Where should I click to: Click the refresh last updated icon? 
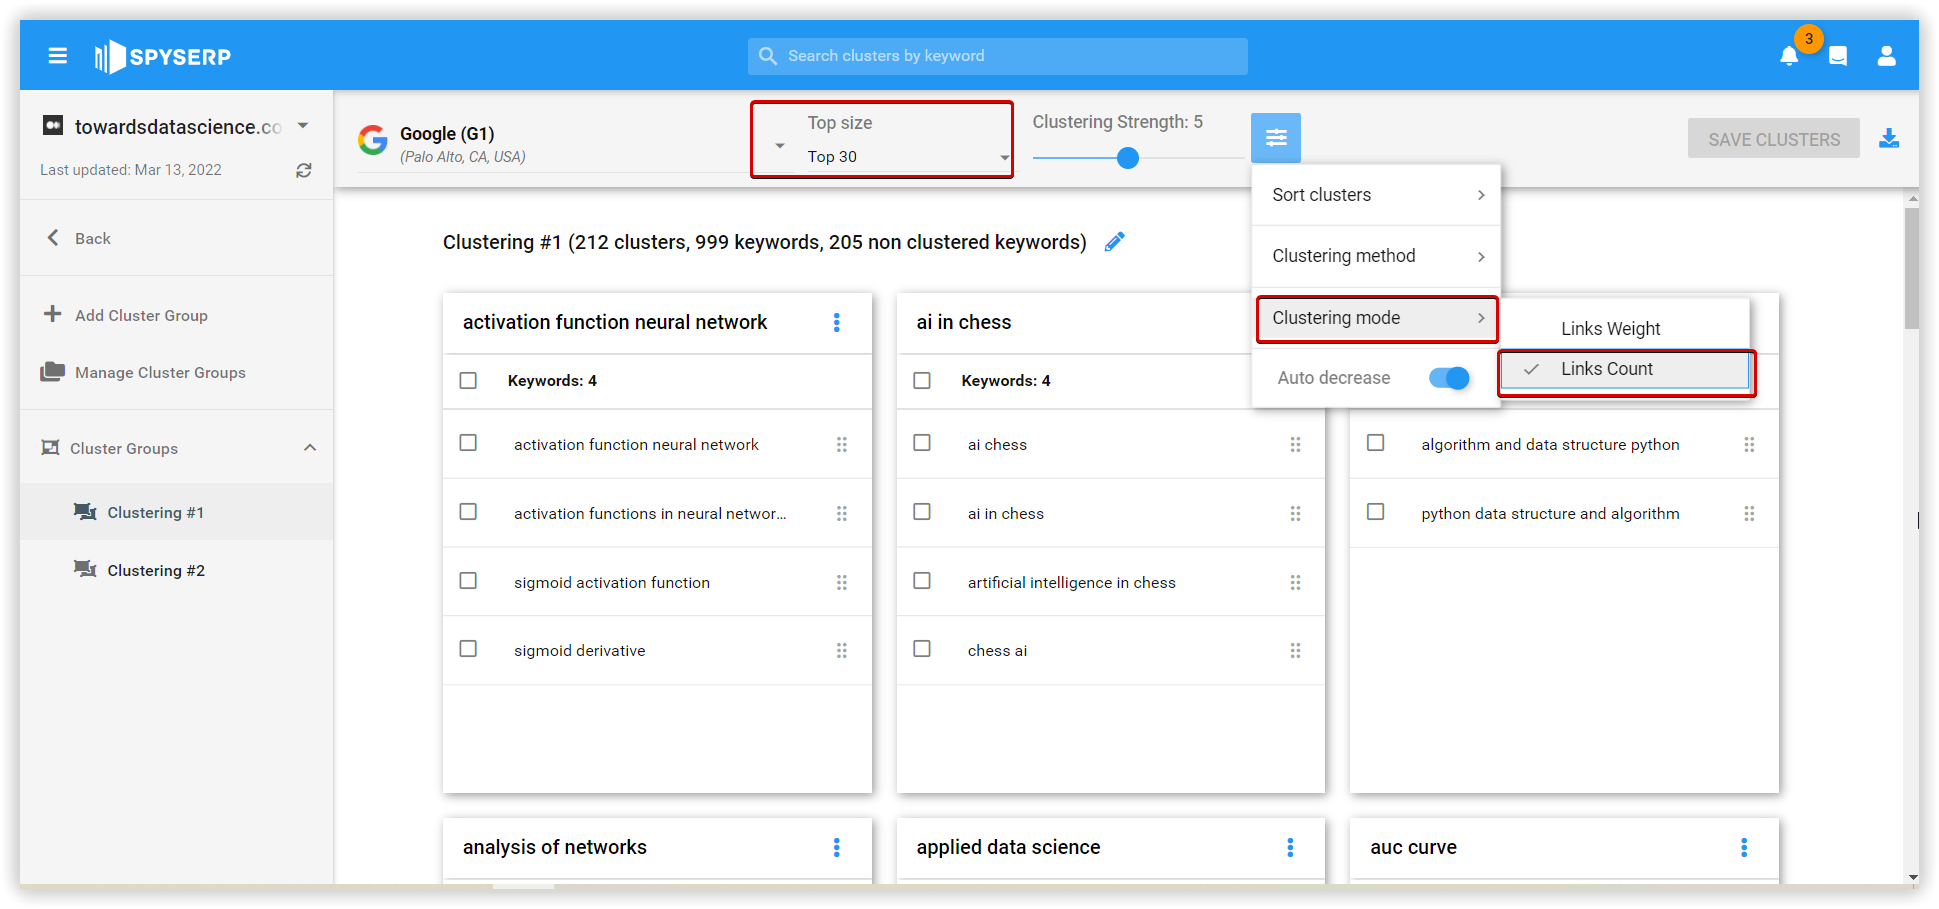pyautogui.click(x=304, y=171)
